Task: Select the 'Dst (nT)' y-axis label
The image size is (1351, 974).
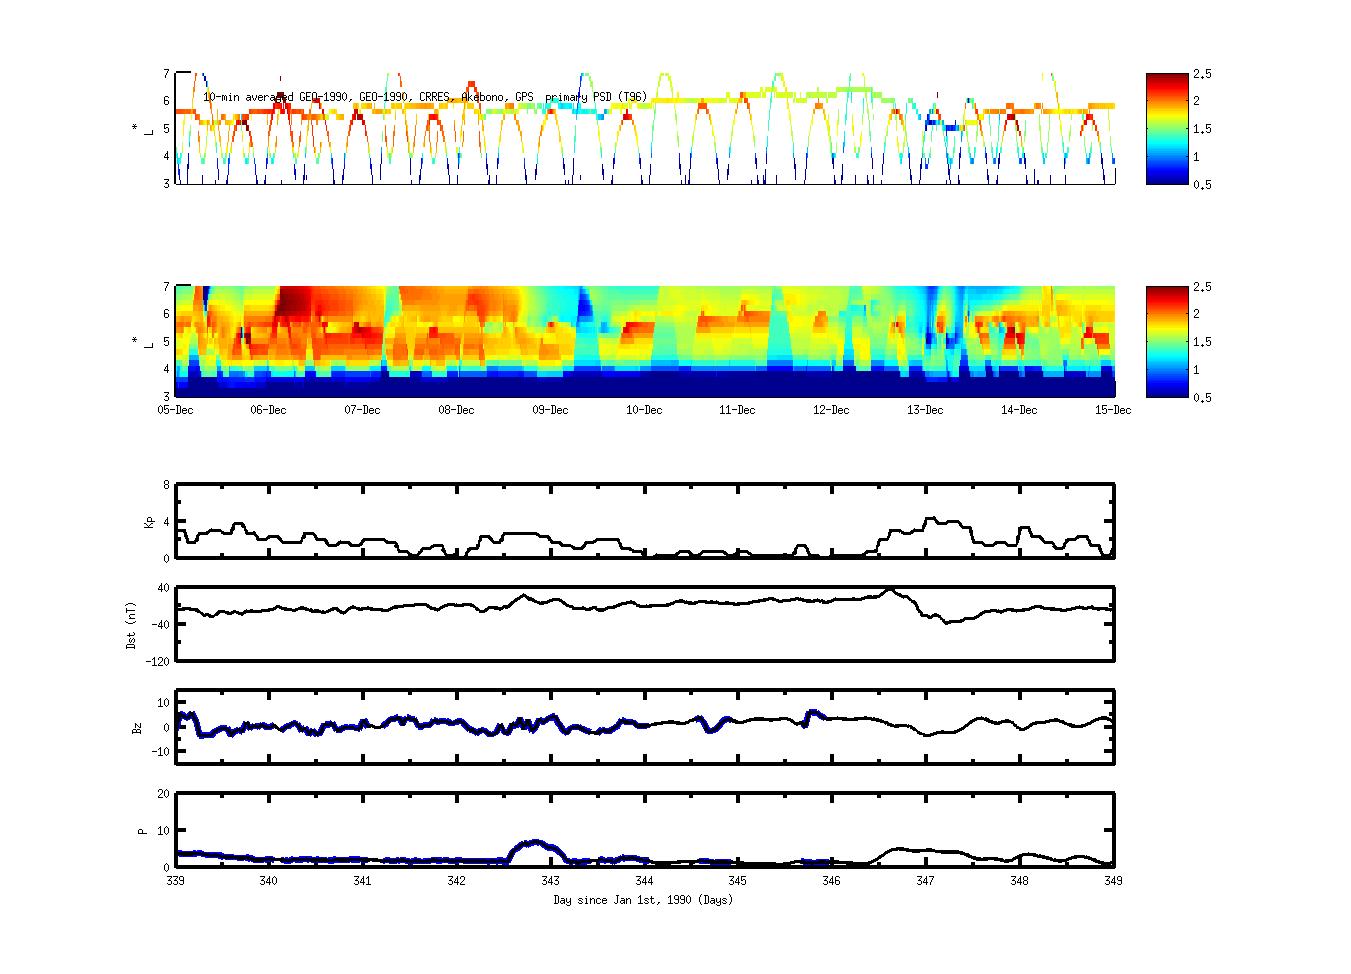Action: tap(131, 624)
